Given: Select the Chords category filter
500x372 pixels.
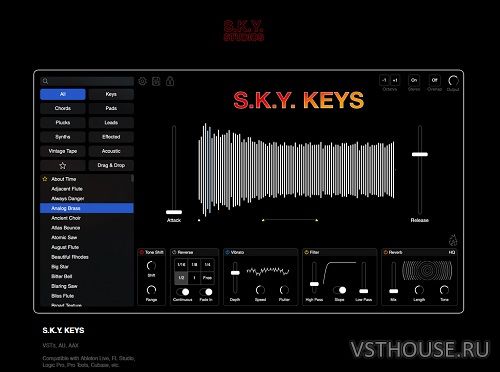Looking at the screenshot, I should [x=63, y=108].
